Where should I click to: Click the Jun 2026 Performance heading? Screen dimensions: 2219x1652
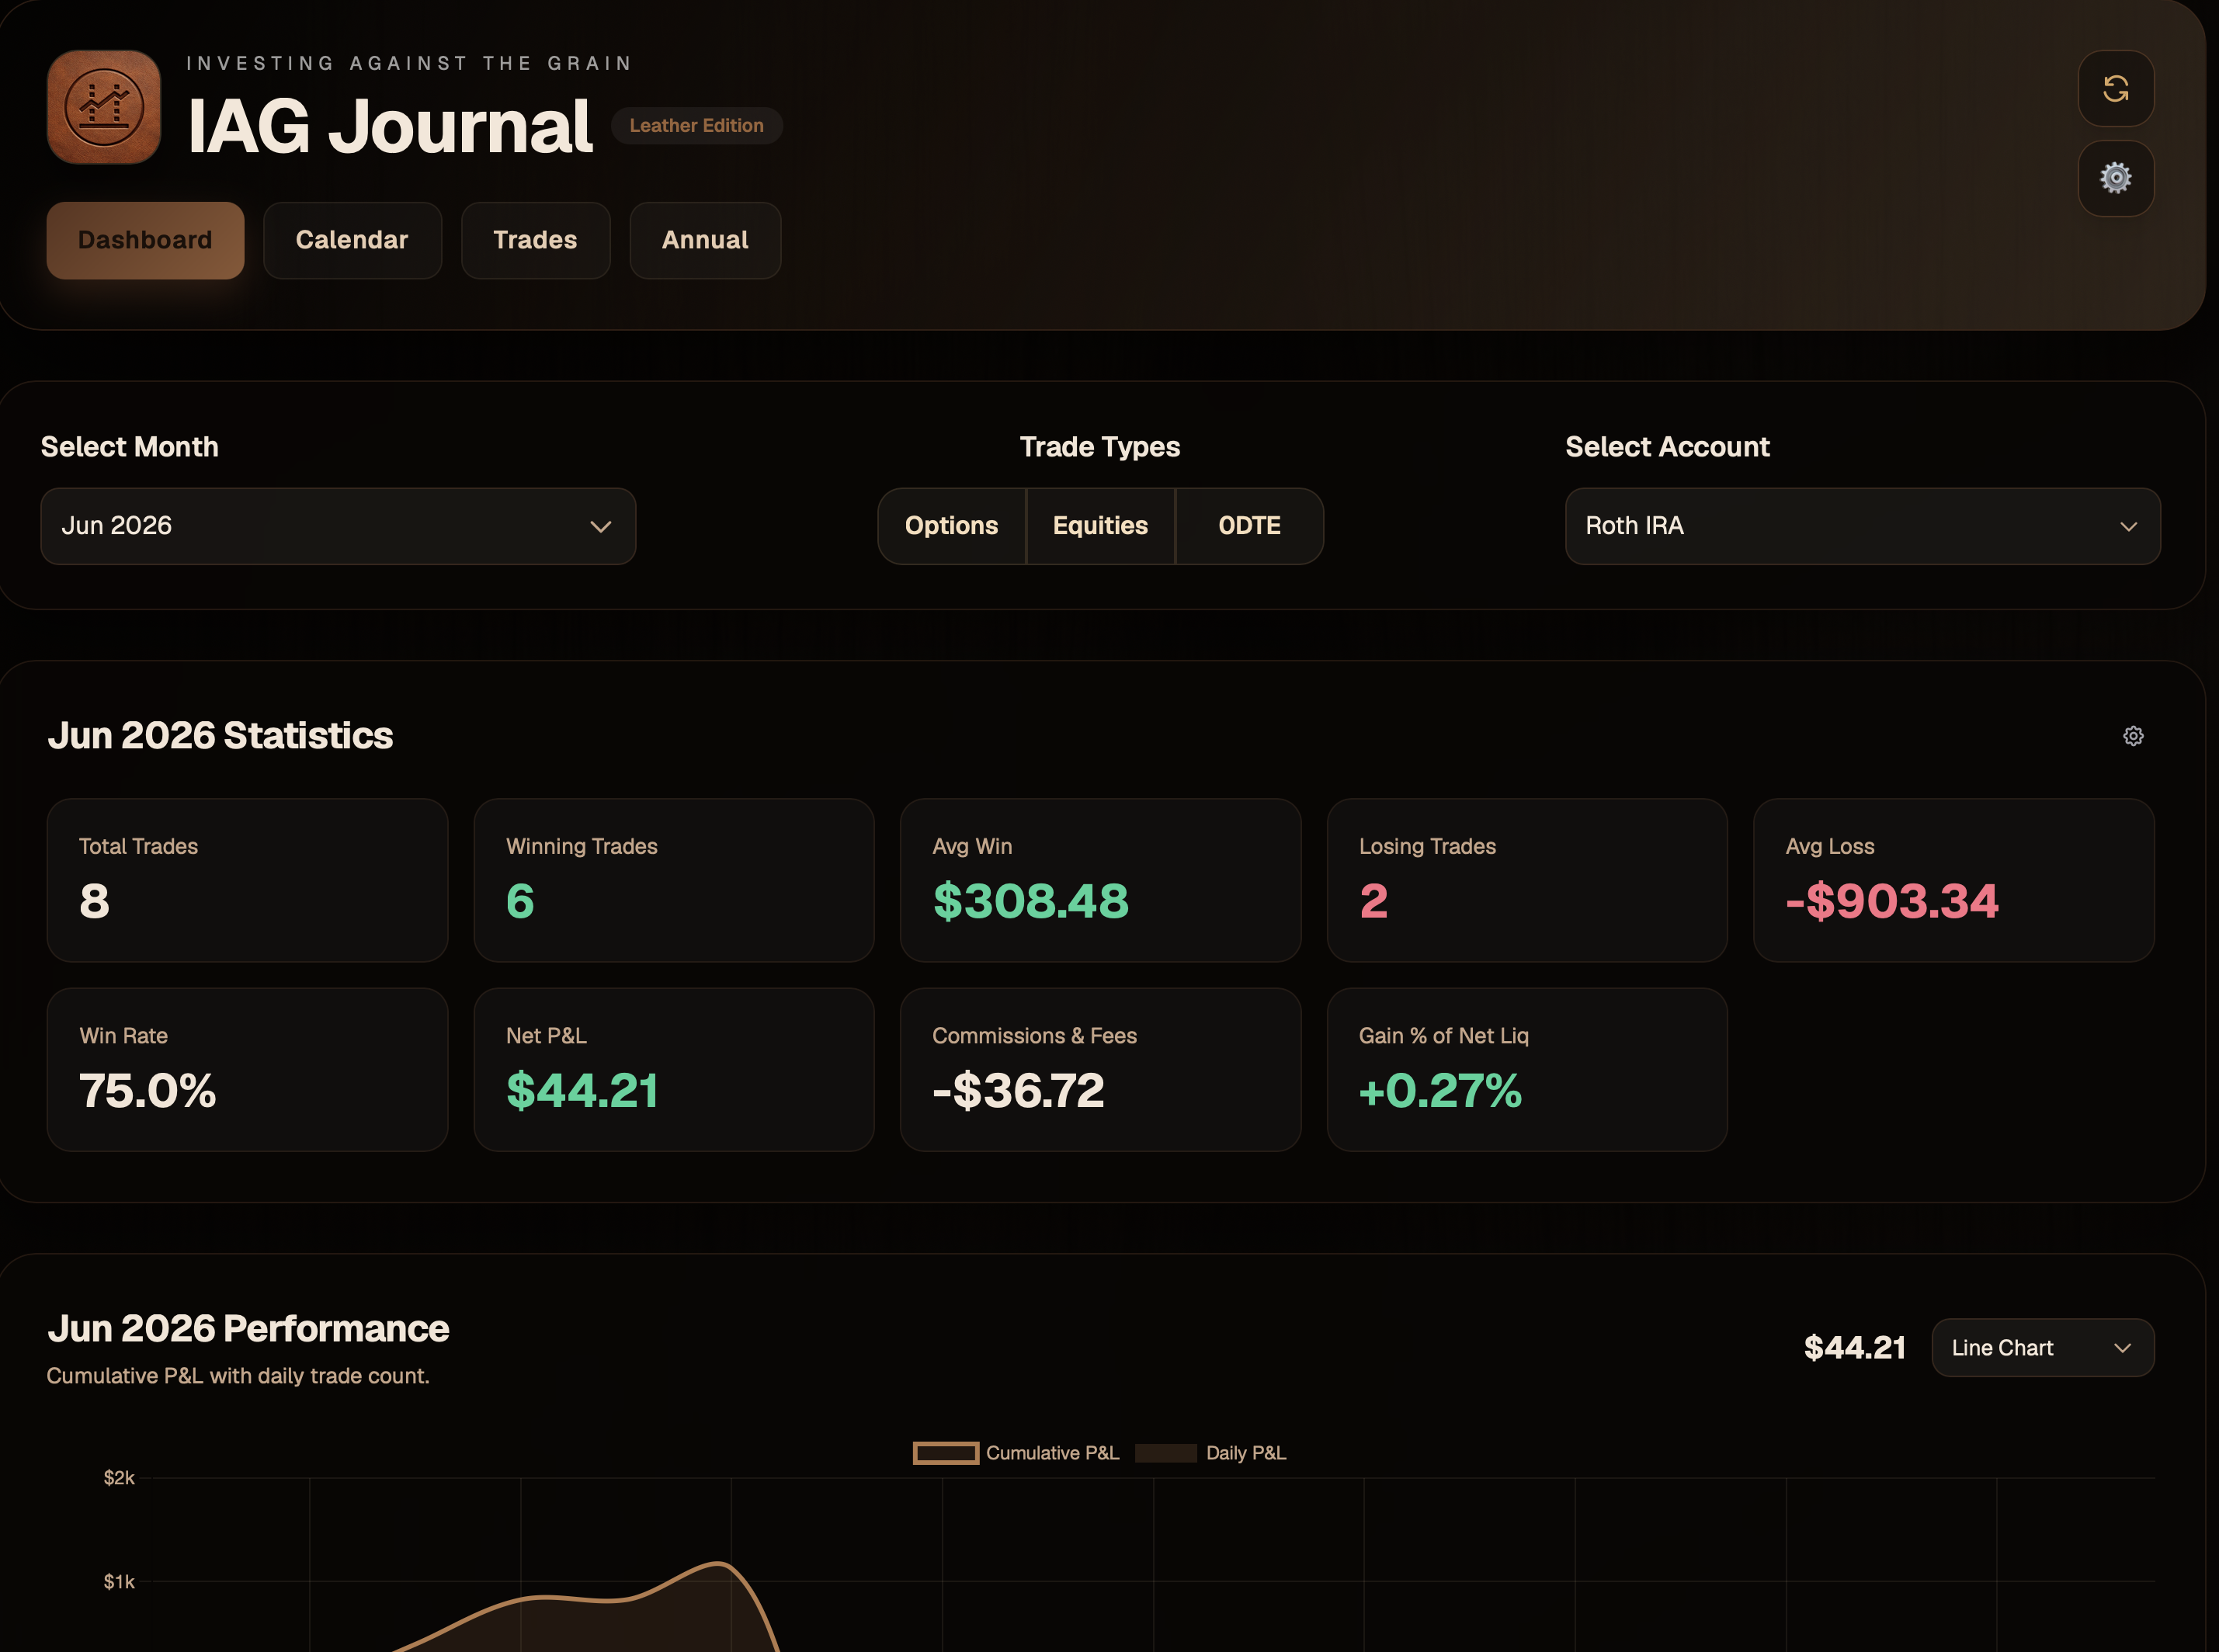click(x=248, y=1329)
